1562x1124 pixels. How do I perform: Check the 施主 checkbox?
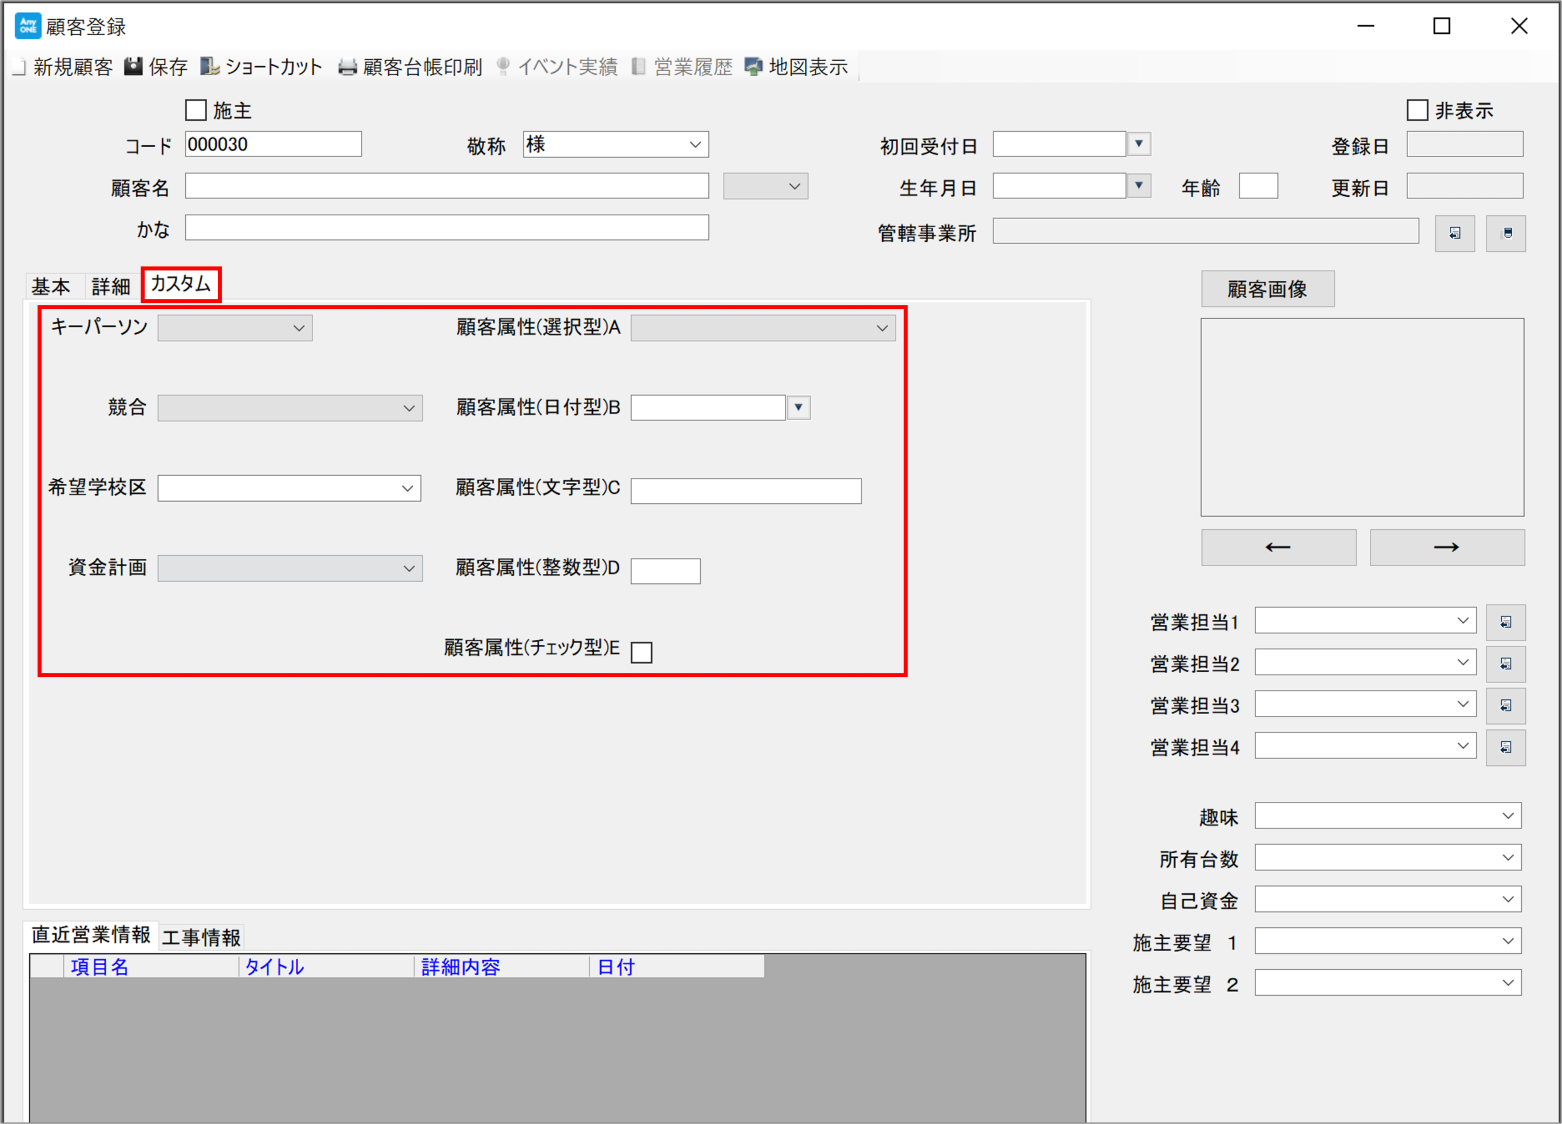(x=196, y=110)
